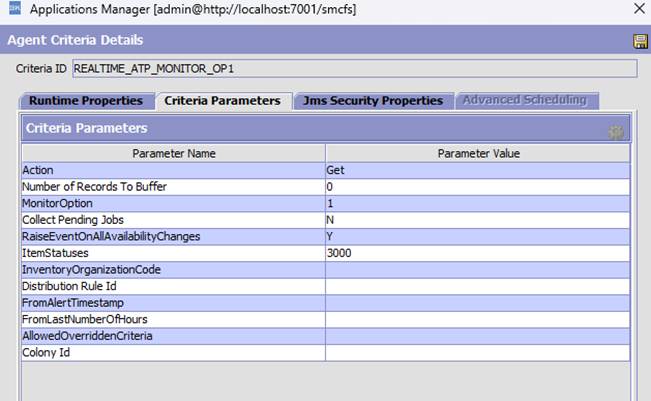Select the Criteria Parameters tab
Screen dimensions: 651x401
coord(222,101)
